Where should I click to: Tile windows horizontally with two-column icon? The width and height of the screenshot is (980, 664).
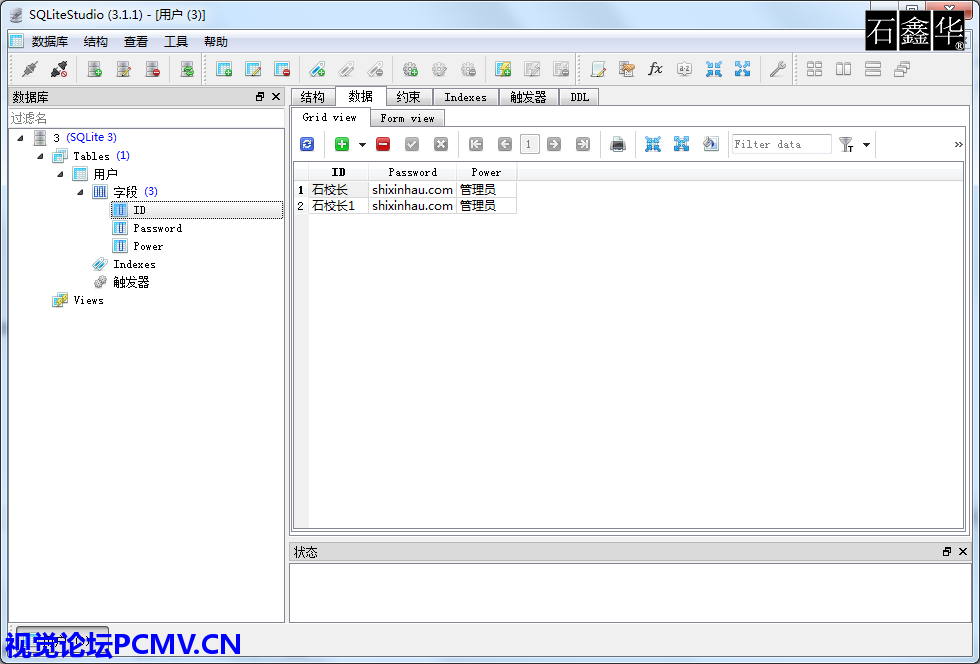pos(844,69)
